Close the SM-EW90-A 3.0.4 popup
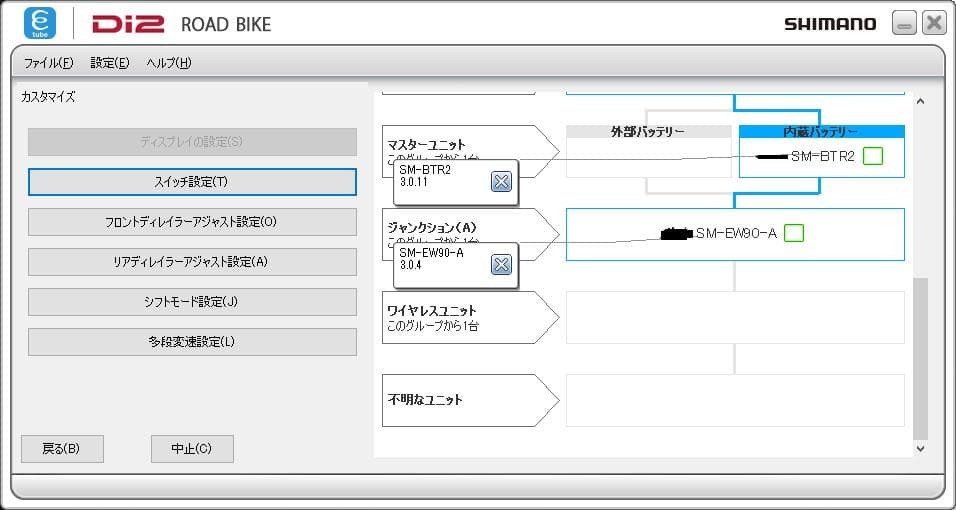The width and height of the screenshot is (956, 510). [501, 264]
